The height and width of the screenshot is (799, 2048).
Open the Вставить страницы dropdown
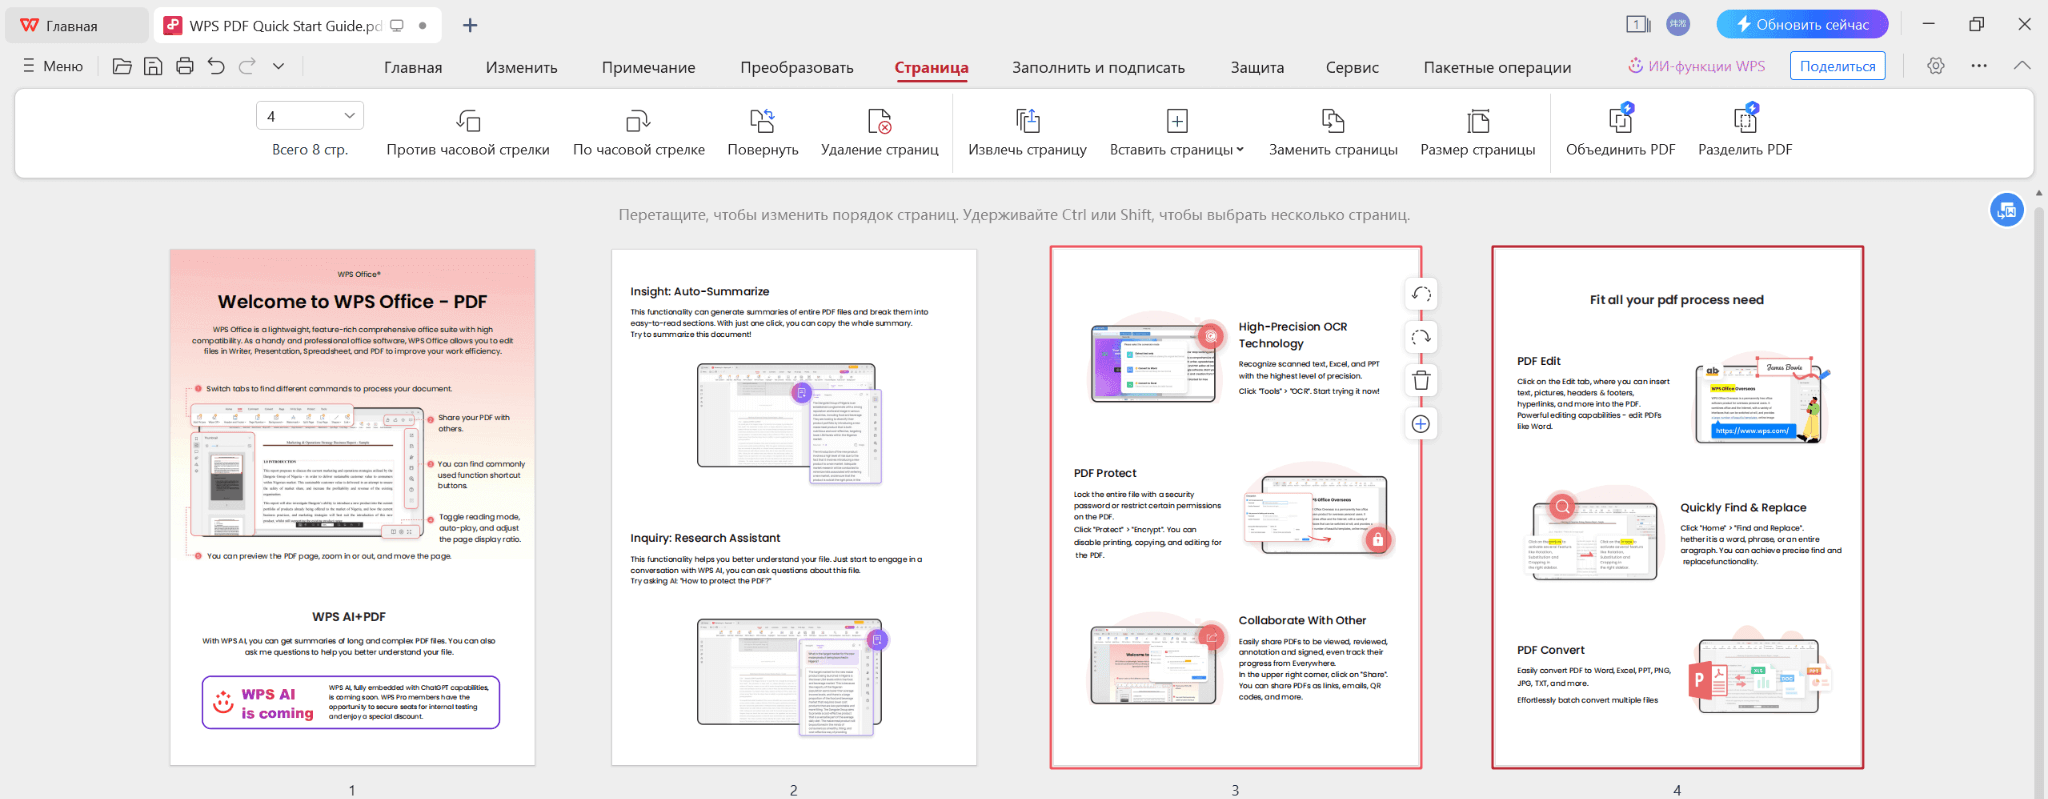click(x=1177, y=132)
